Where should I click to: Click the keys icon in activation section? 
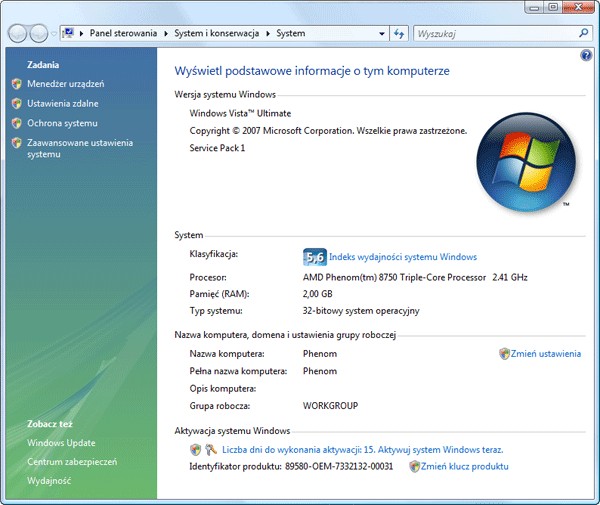pos(211,450)
